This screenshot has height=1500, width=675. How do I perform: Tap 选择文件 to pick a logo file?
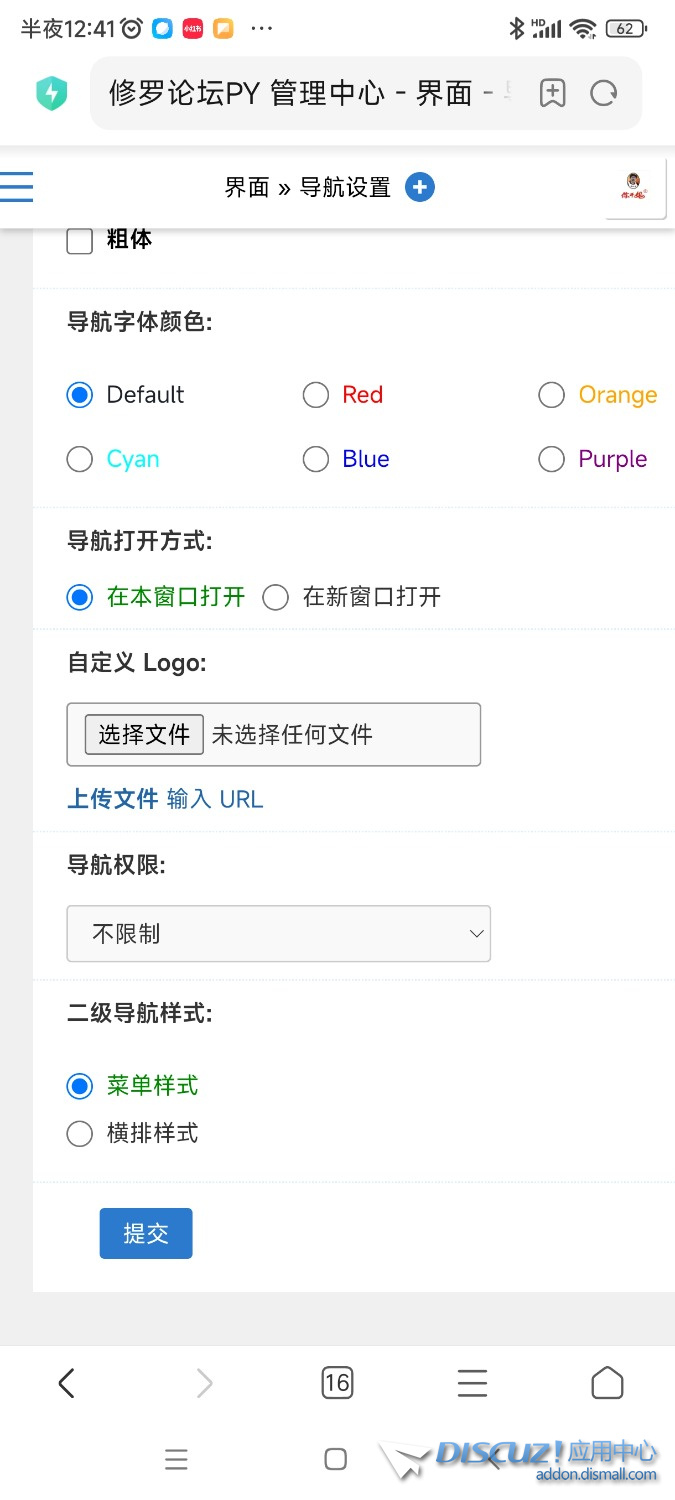pyautogui.click(x=143, y=734)
